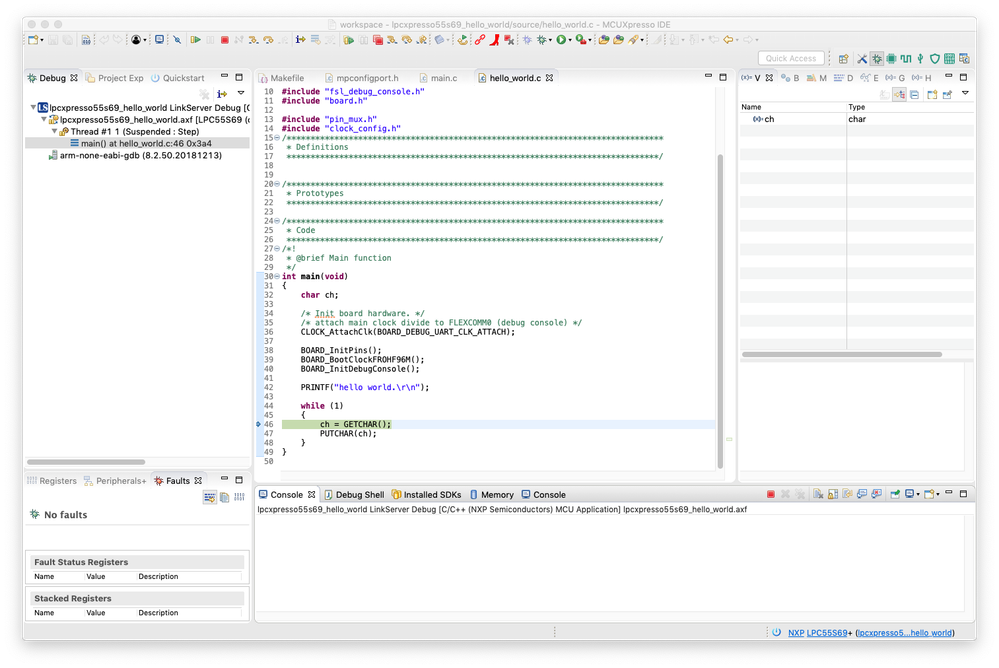This screenshot has width=999, height=668.
Task: Click the Step Over icon in toolbar
Action: pos(268,40)
